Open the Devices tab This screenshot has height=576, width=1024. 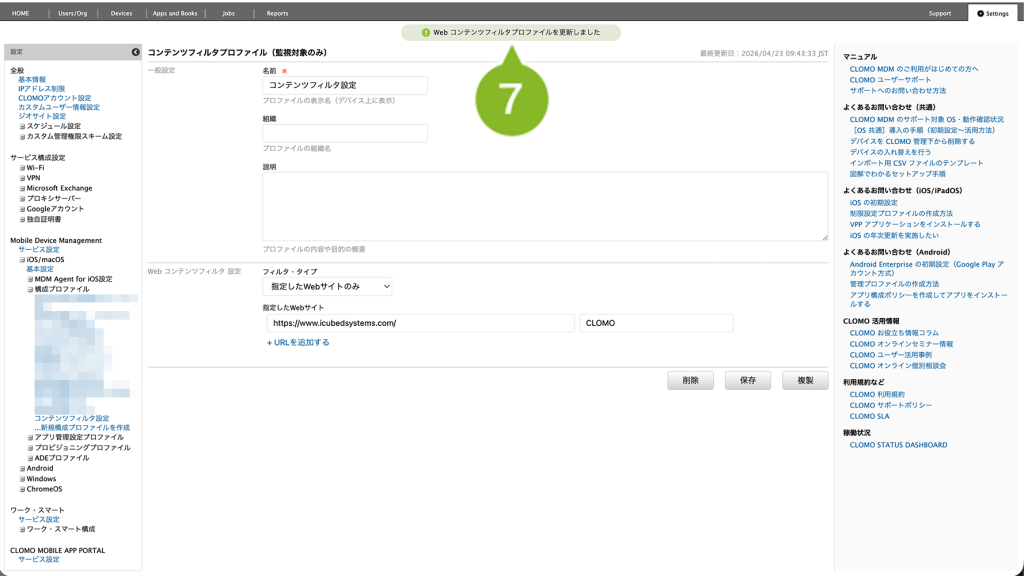coord(121,13)
